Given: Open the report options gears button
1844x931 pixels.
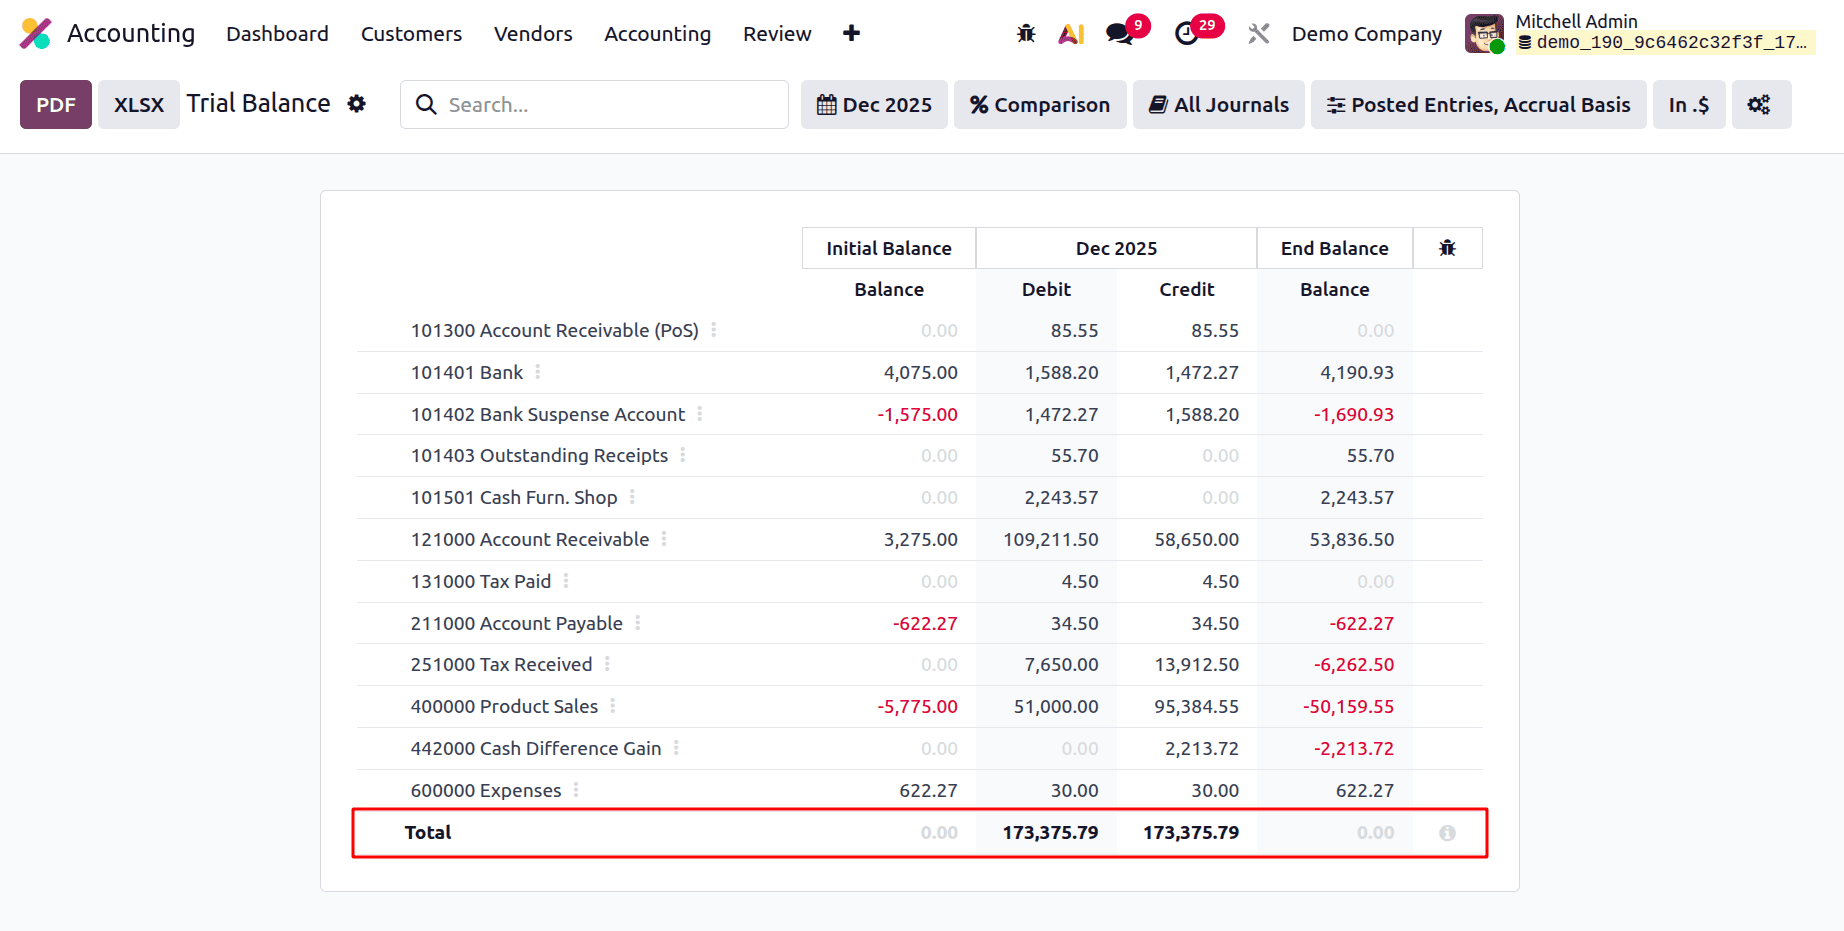Looking at the screenshot, I should [x=1760, y=105].
